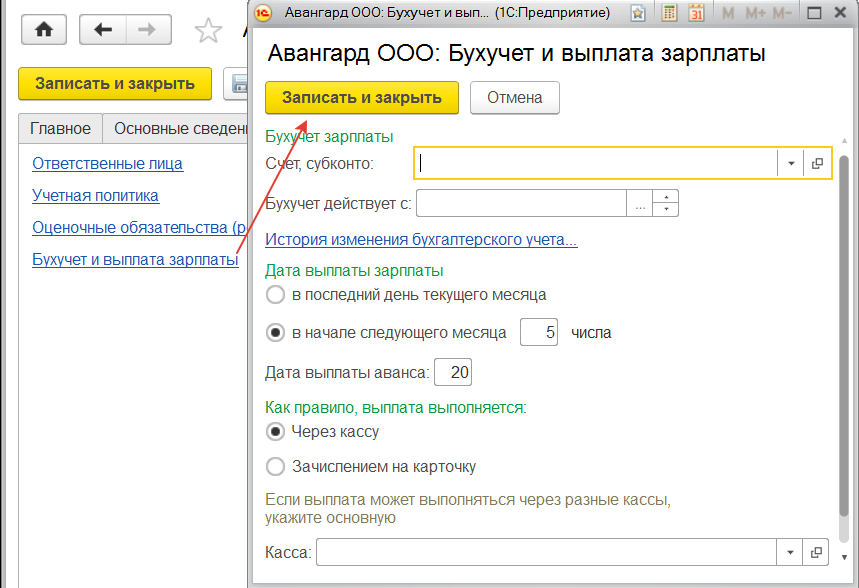The height and width of the screenshot is (588, 859).
Task: Click the Дата выплаты аванса field
Action: [x=453, y=373]
